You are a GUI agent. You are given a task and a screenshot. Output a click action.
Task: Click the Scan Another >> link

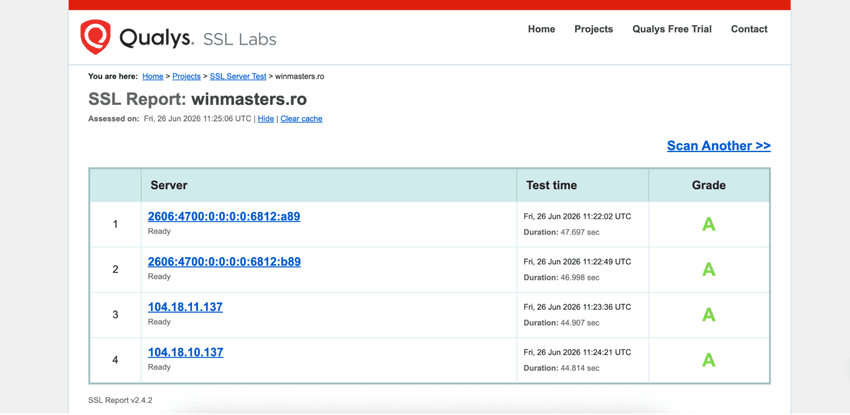[719, 146]
